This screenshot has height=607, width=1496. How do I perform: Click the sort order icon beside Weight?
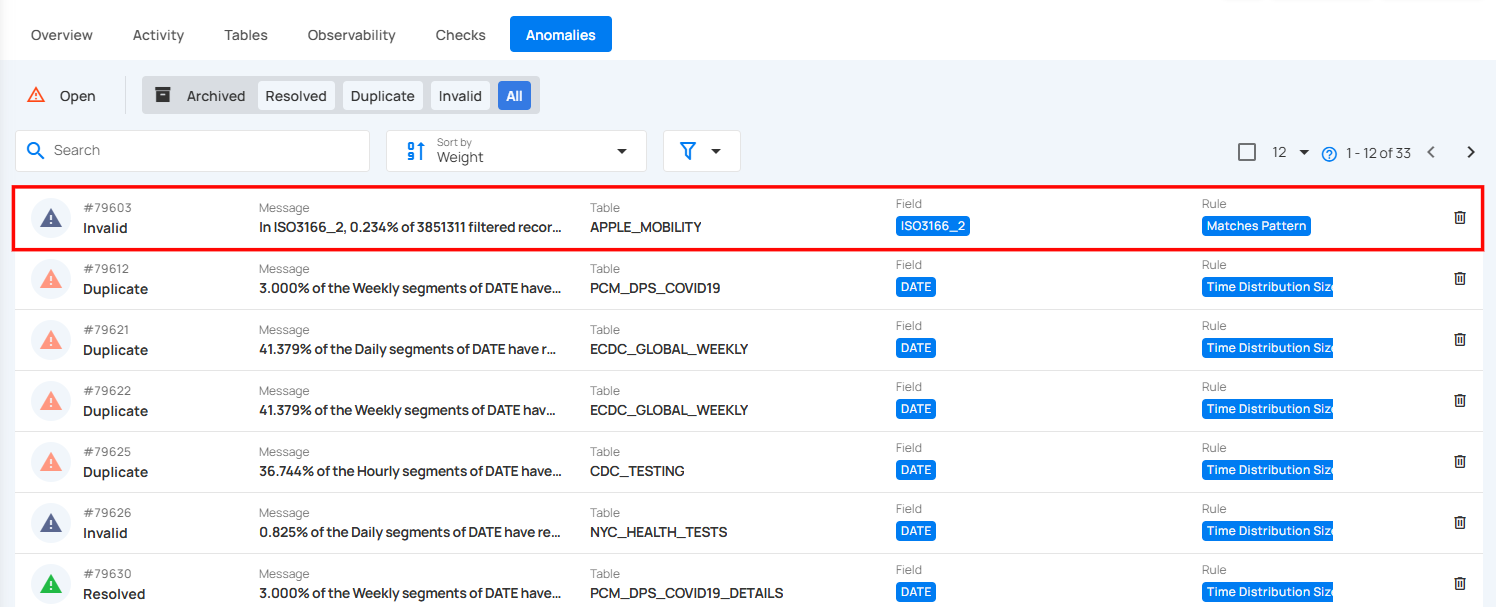416,151
